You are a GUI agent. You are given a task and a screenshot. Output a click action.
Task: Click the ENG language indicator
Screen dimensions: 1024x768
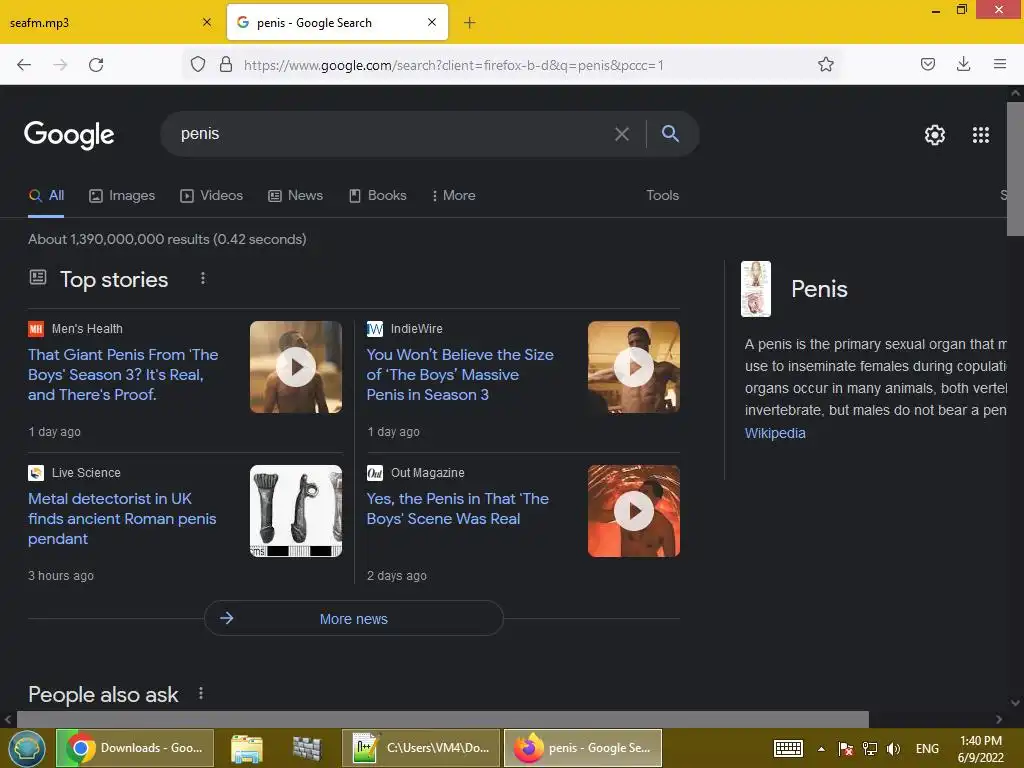(x=927, y=749)
